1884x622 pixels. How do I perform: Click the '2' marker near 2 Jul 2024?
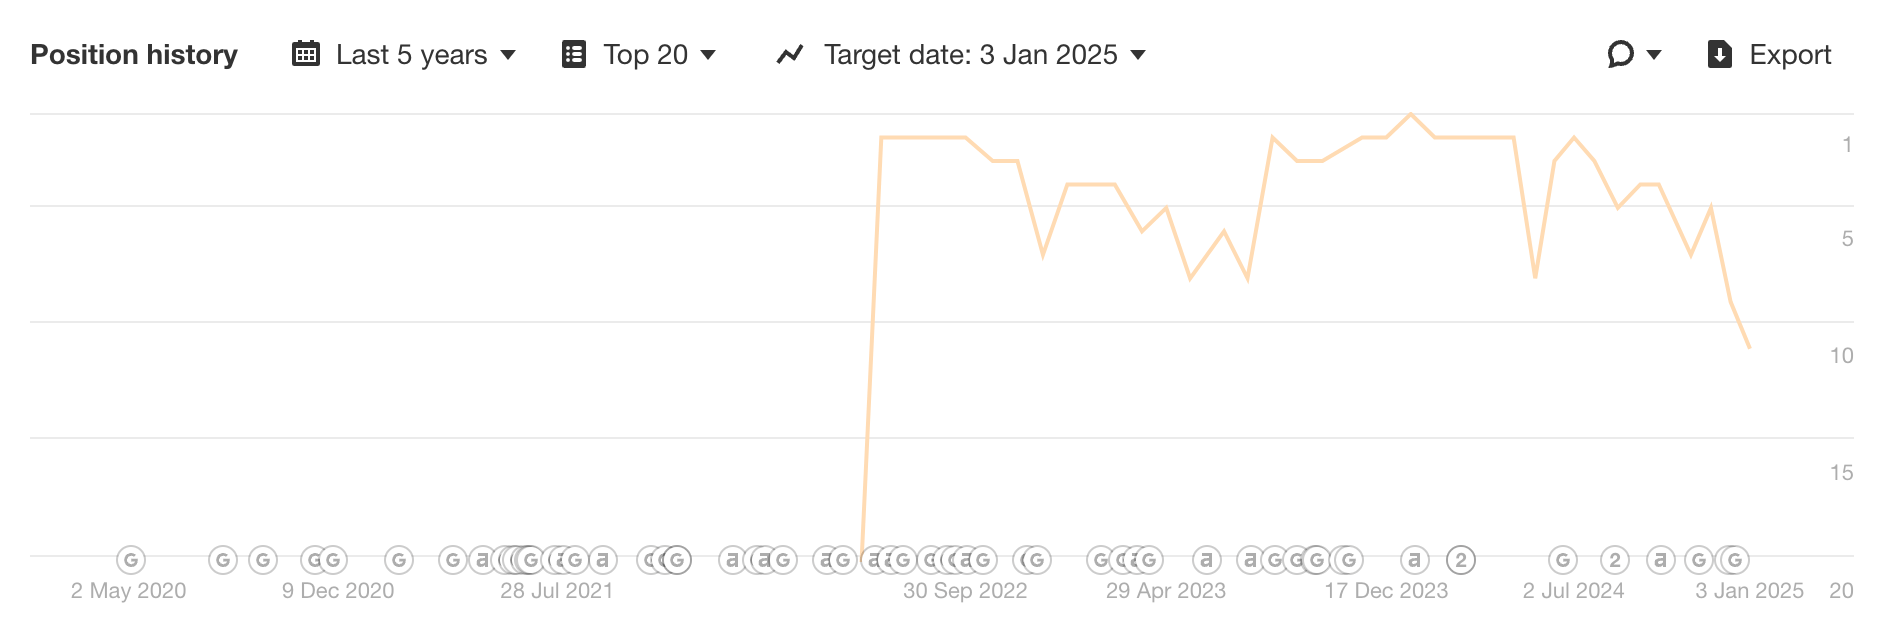pos(1613,560)
